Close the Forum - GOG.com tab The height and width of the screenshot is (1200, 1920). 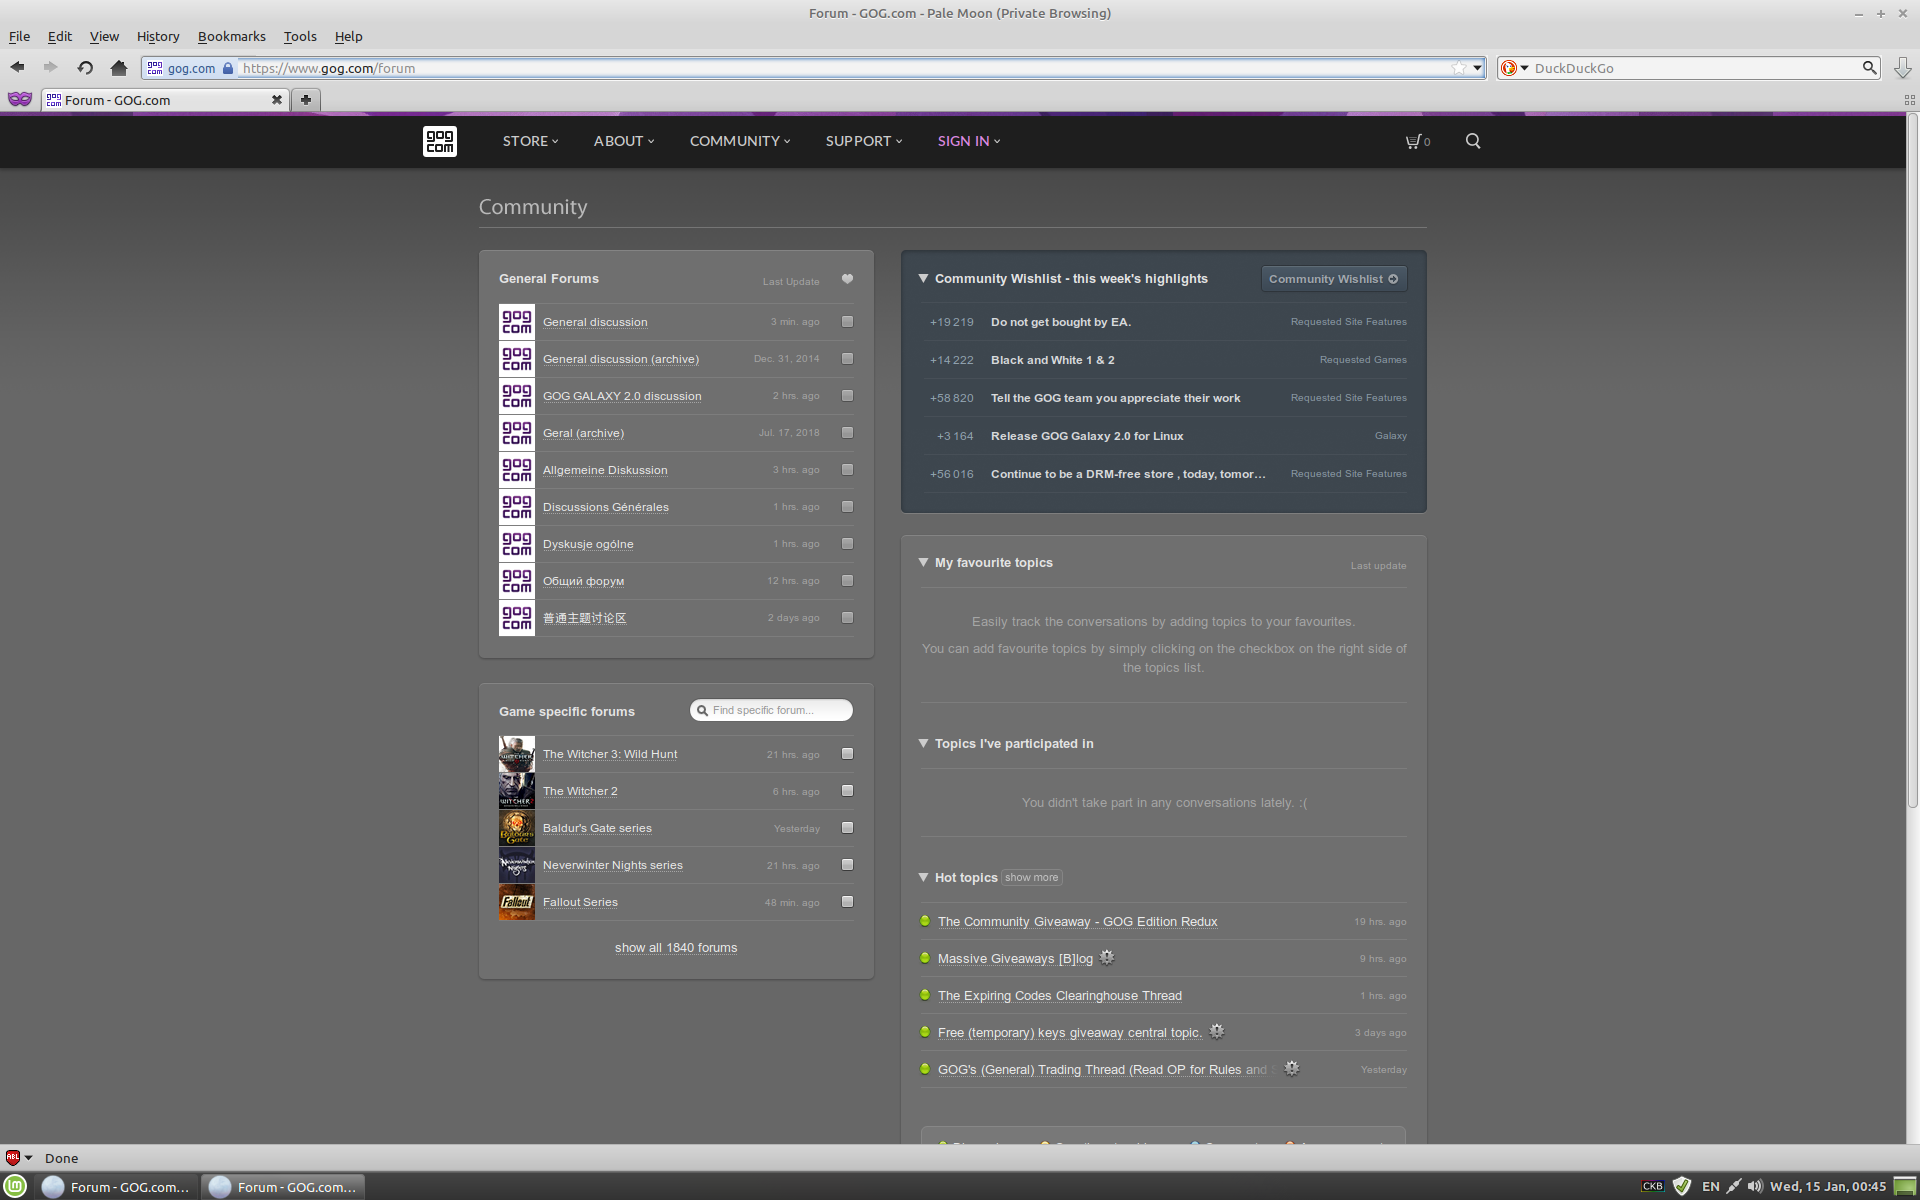coord(277,100)
